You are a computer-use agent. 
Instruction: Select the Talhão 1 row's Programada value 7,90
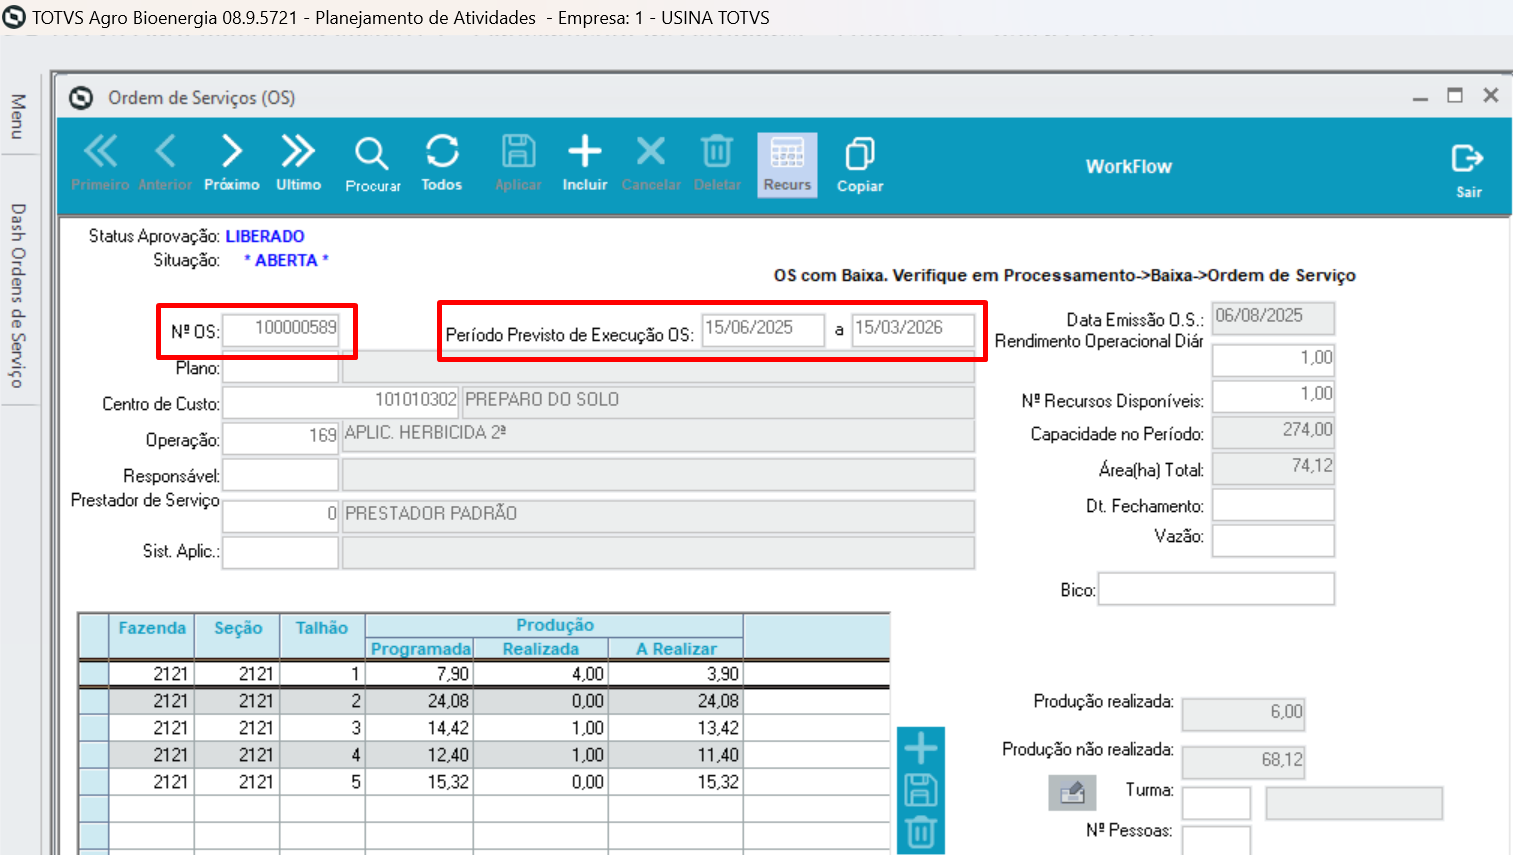tap(420, 674)
